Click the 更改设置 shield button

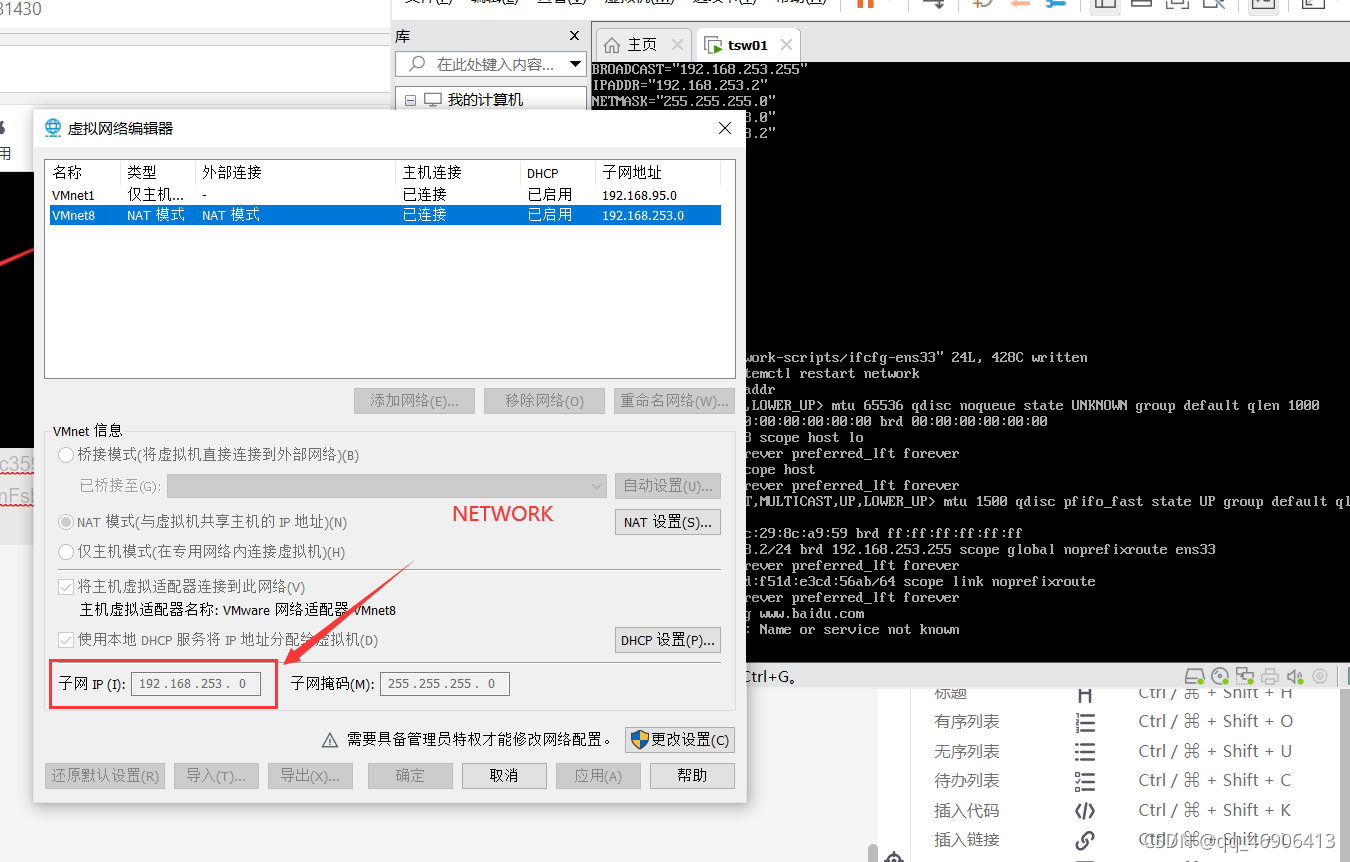point(679,740)
